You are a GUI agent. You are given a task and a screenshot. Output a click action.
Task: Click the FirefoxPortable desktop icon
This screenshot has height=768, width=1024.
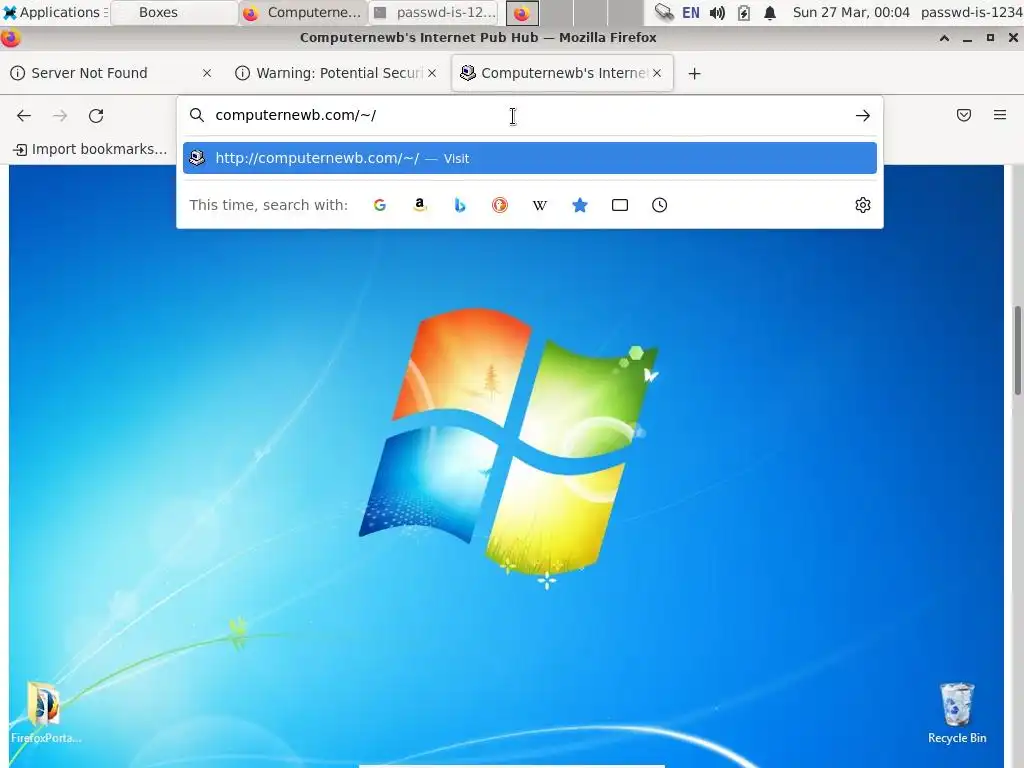coord(45,713)
